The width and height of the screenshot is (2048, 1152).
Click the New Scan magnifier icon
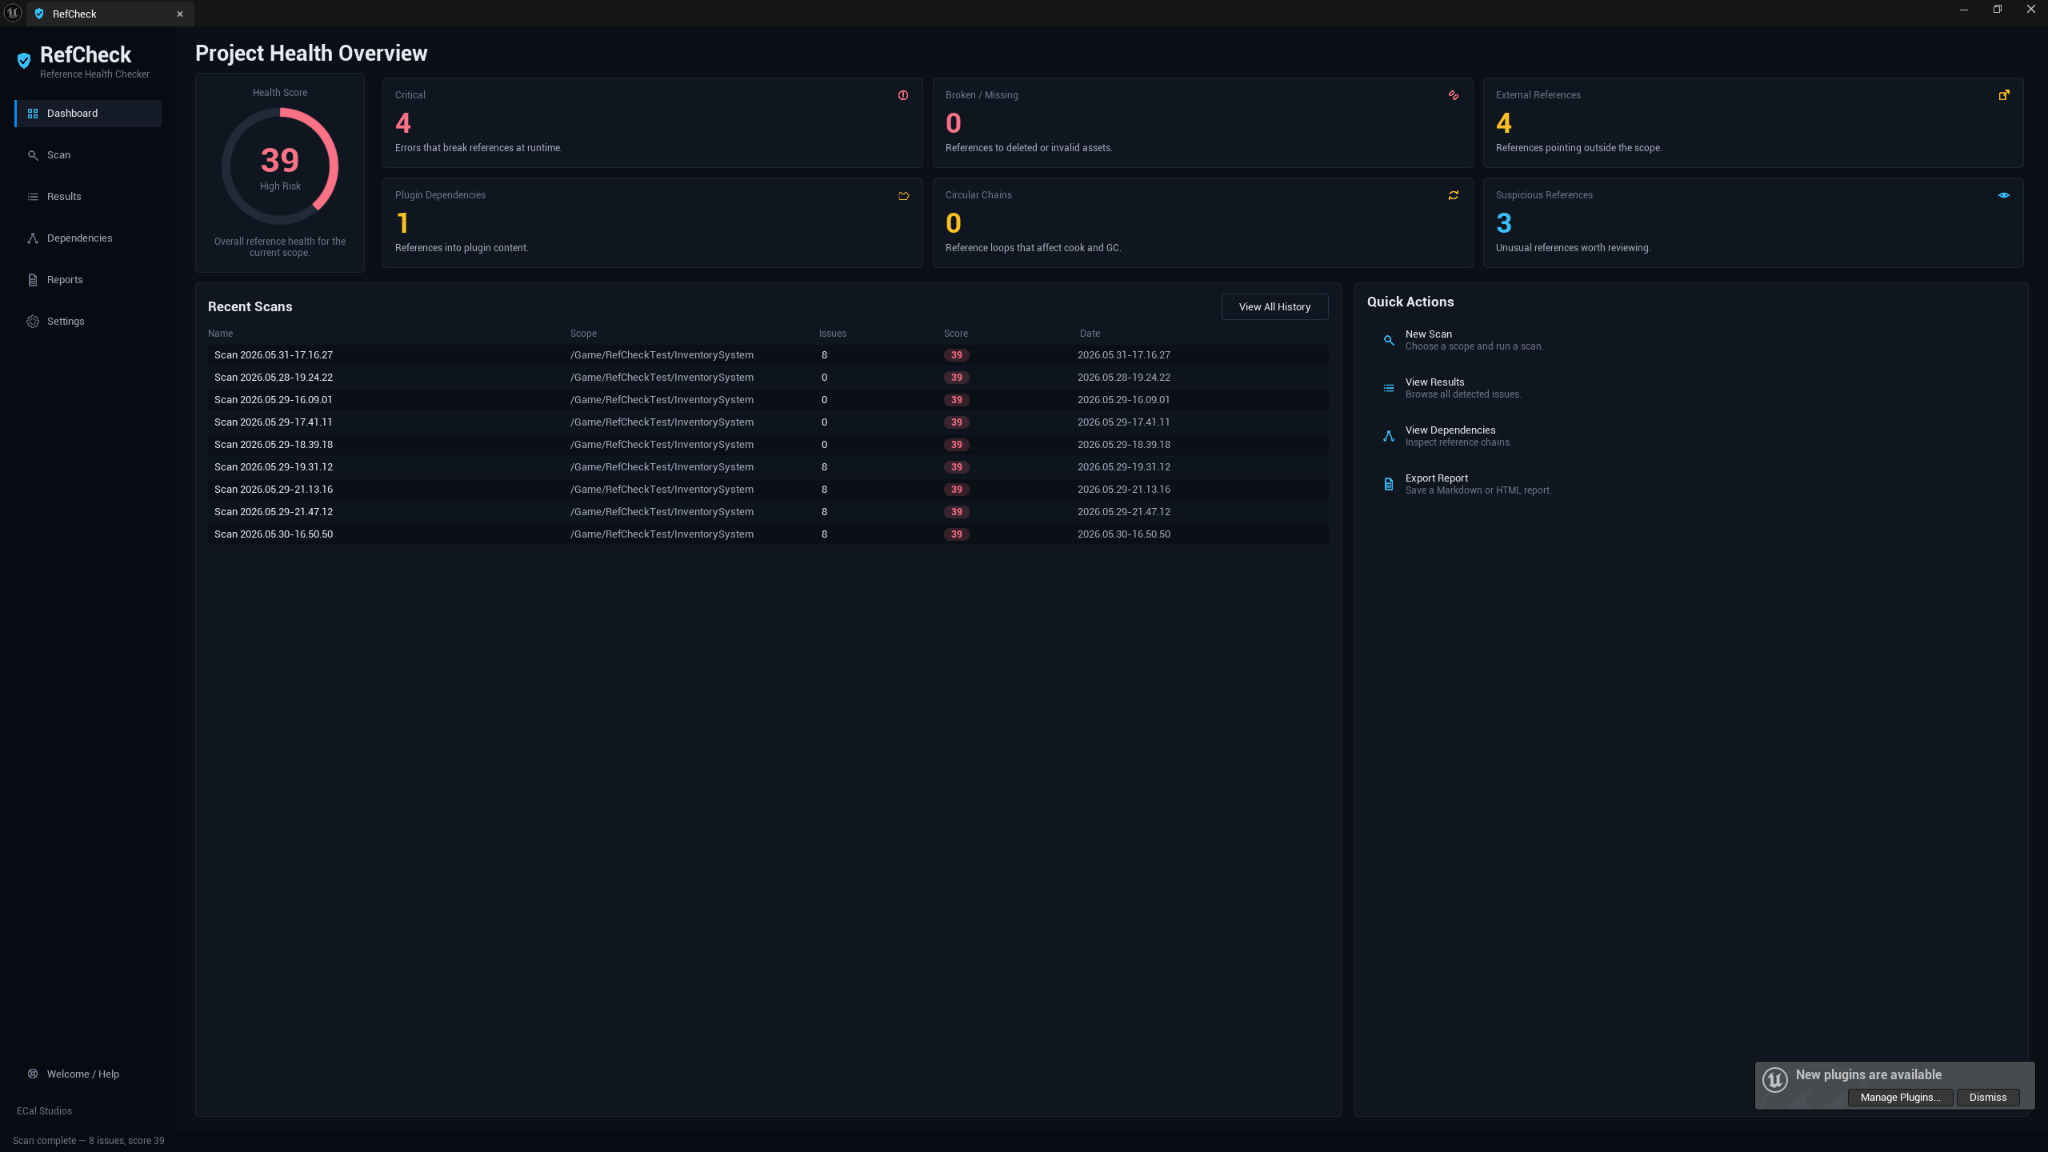(x=1388, y=340)
